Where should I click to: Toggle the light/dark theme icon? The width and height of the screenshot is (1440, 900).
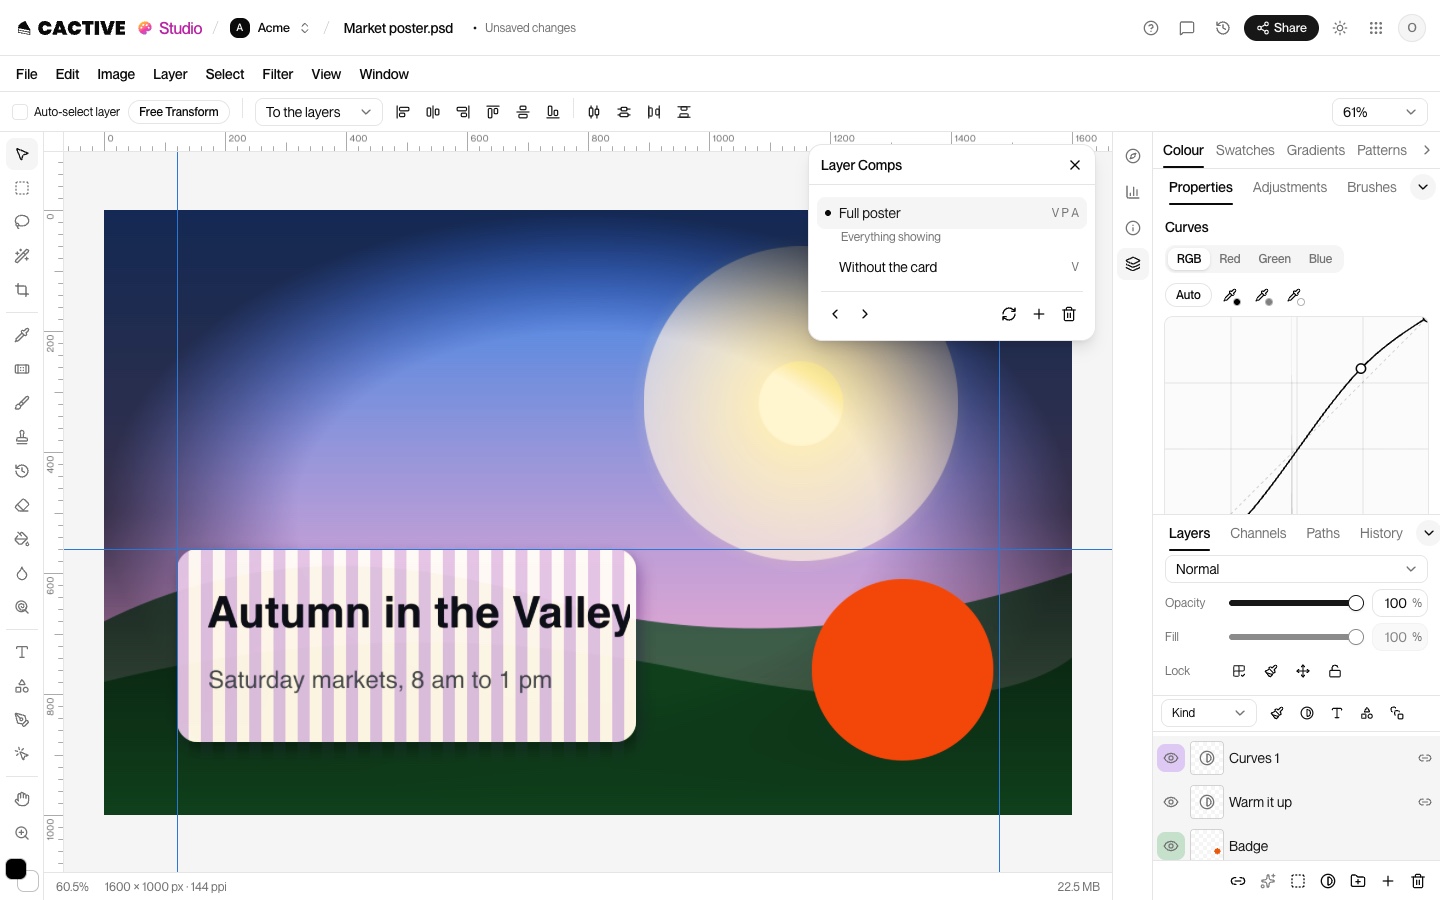pyautogui.click(x=1340, y=28)
